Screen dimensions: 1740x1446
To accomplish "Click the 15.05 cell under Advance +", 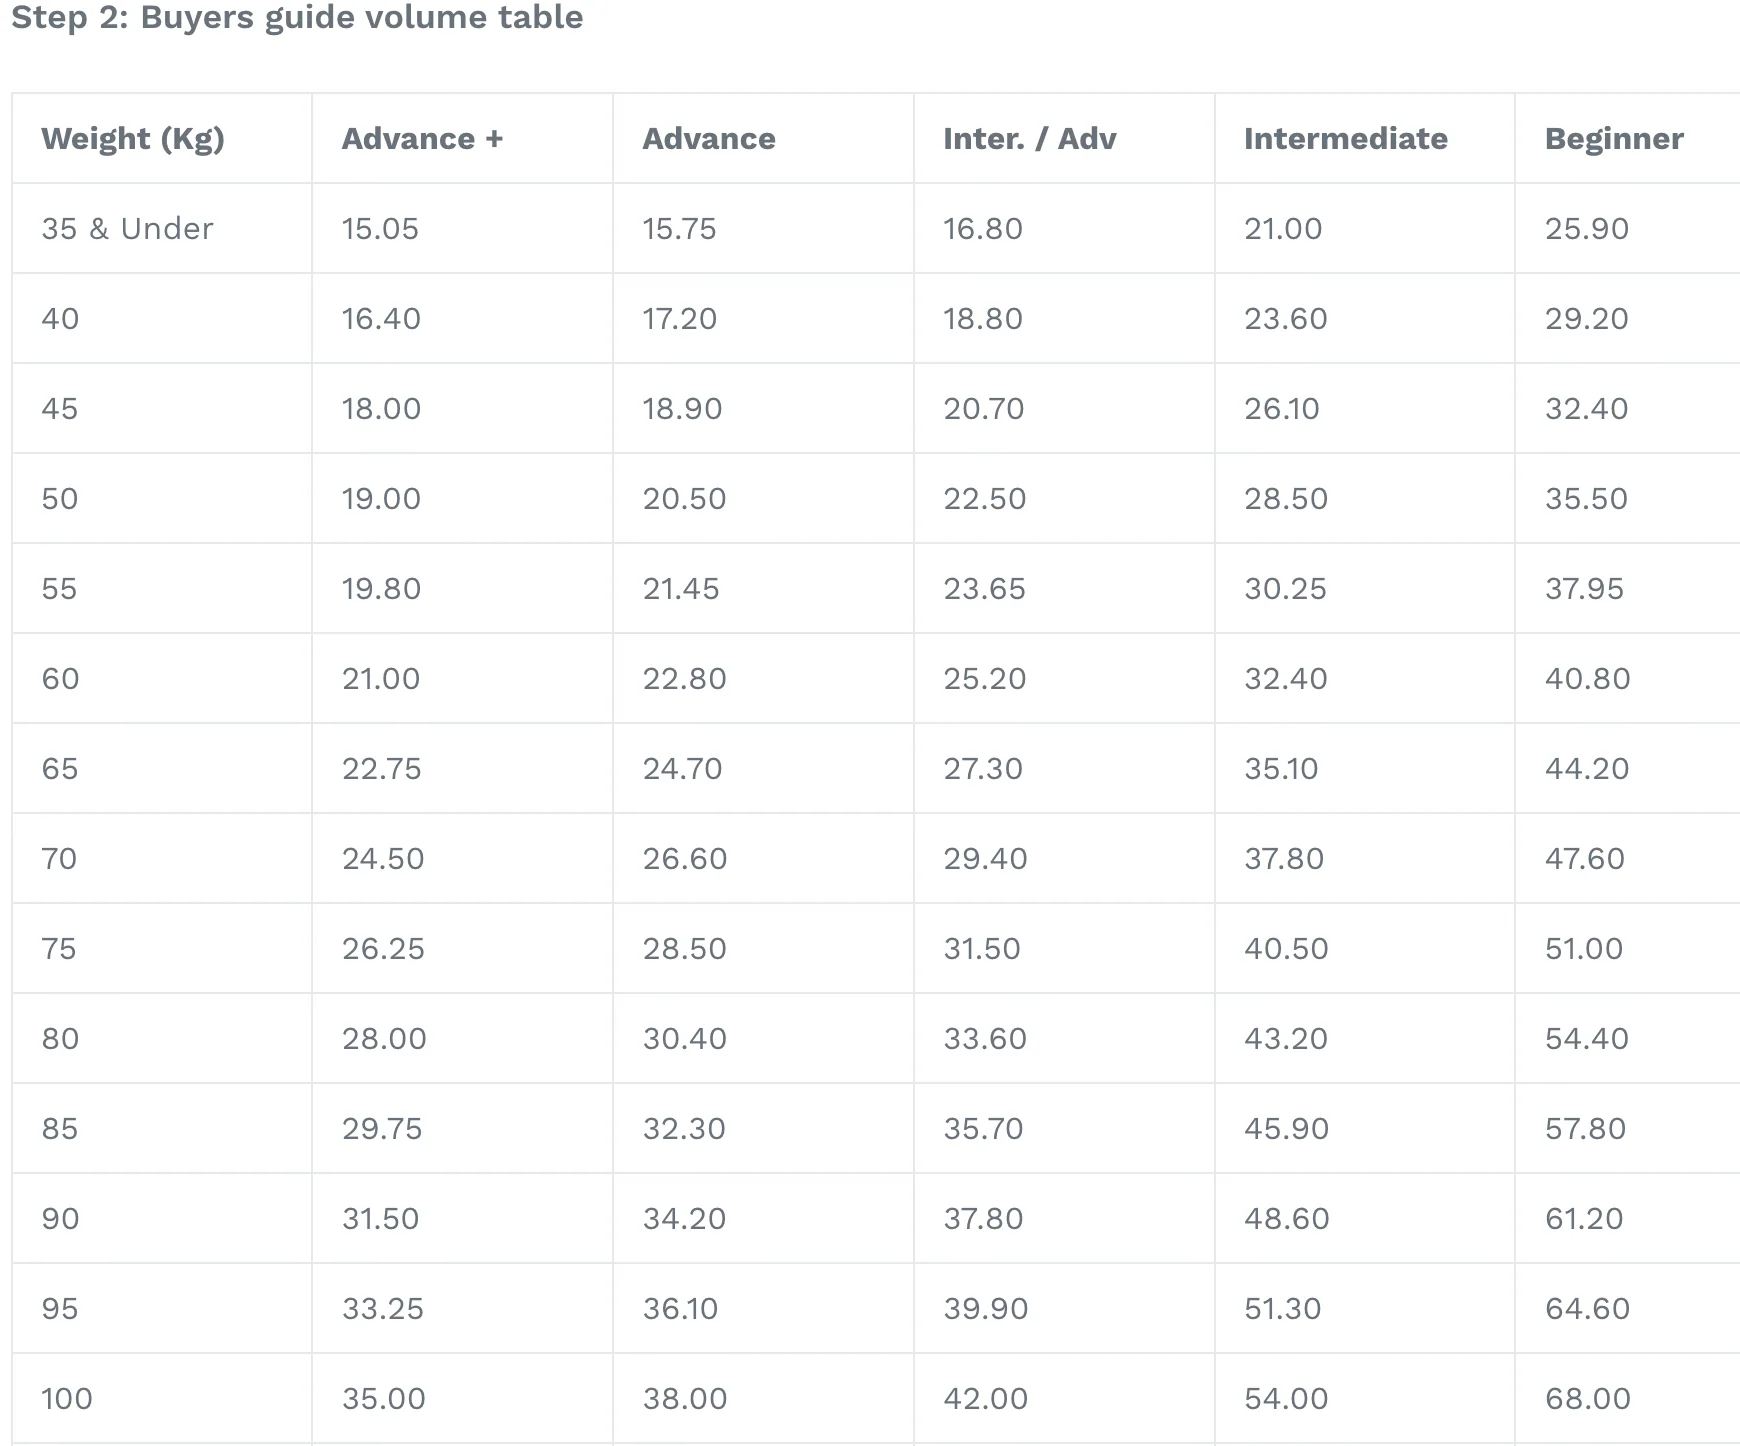I will click(x=380, y=229).
